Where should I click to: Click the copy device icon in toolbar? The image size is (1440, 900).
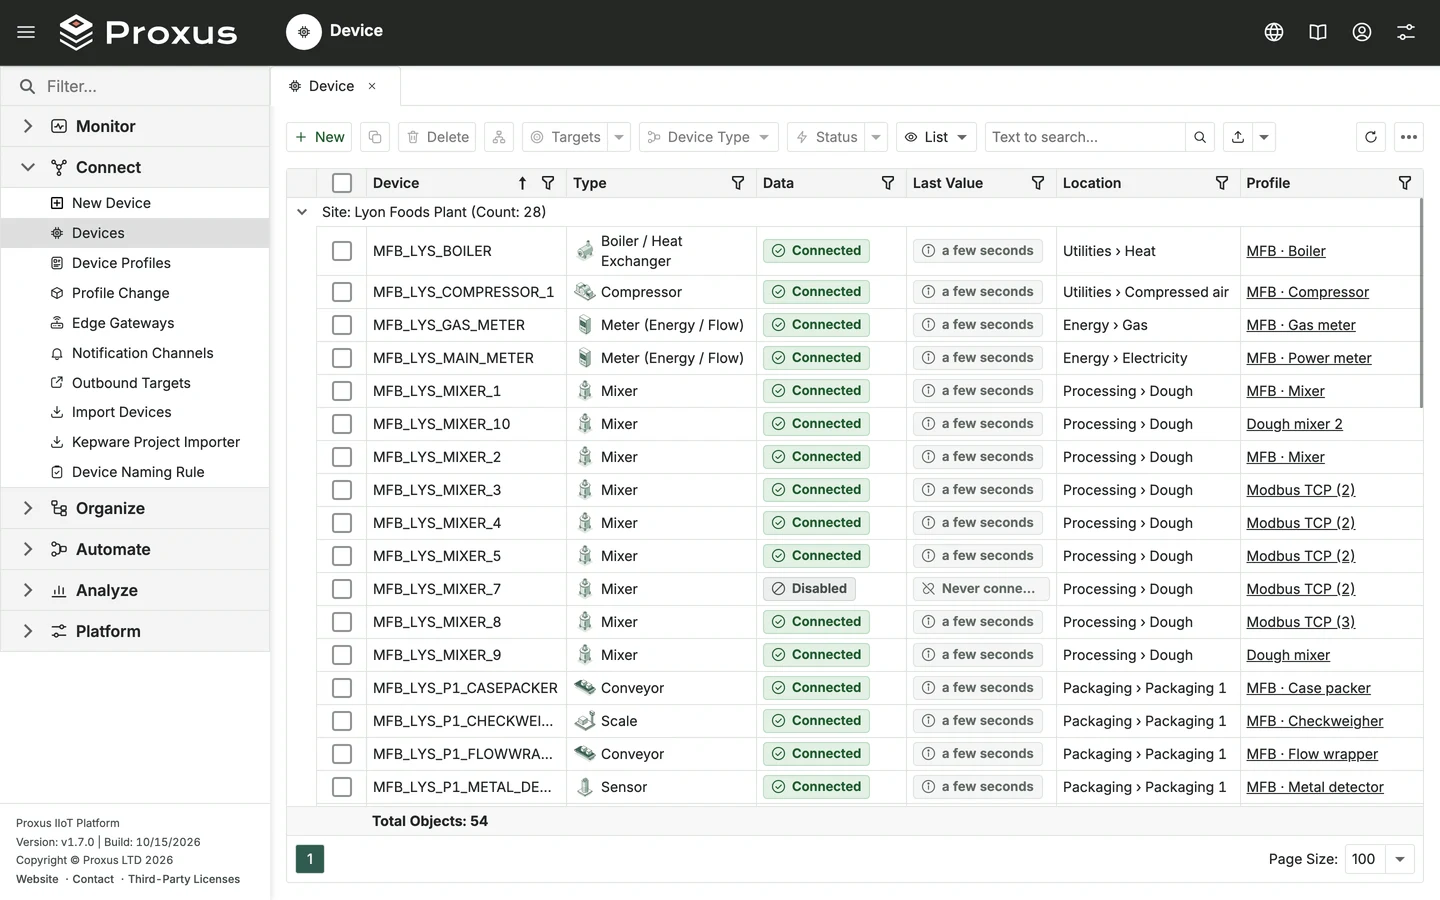[375, 137]
